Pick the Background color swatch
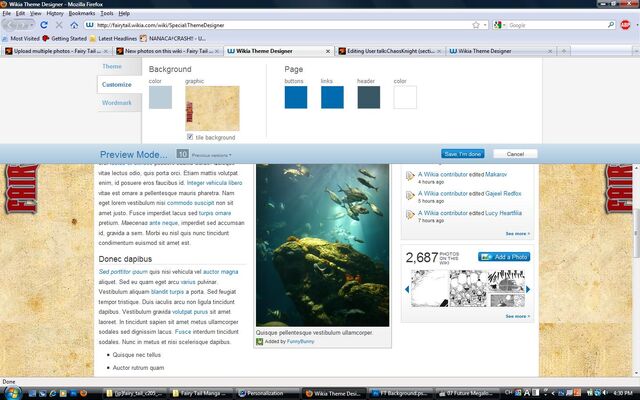This screenshot has width=640, height=400. coord(160,97)
